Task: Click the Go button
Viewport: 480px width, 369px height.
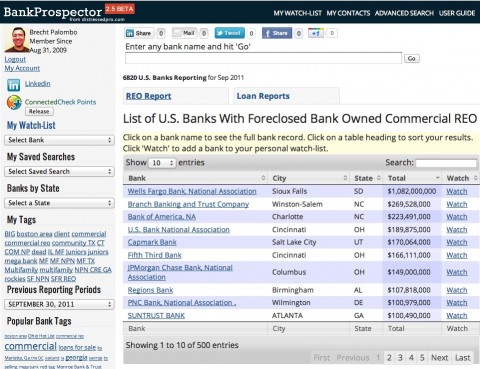Action: 412,58
